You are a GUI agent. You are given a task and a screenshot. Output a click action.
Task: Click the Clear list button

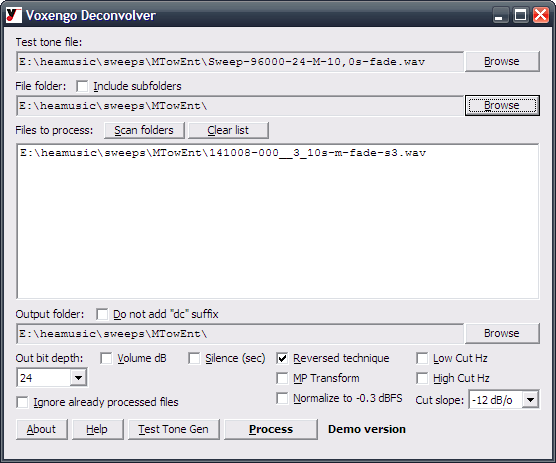[x=228, y=130]
